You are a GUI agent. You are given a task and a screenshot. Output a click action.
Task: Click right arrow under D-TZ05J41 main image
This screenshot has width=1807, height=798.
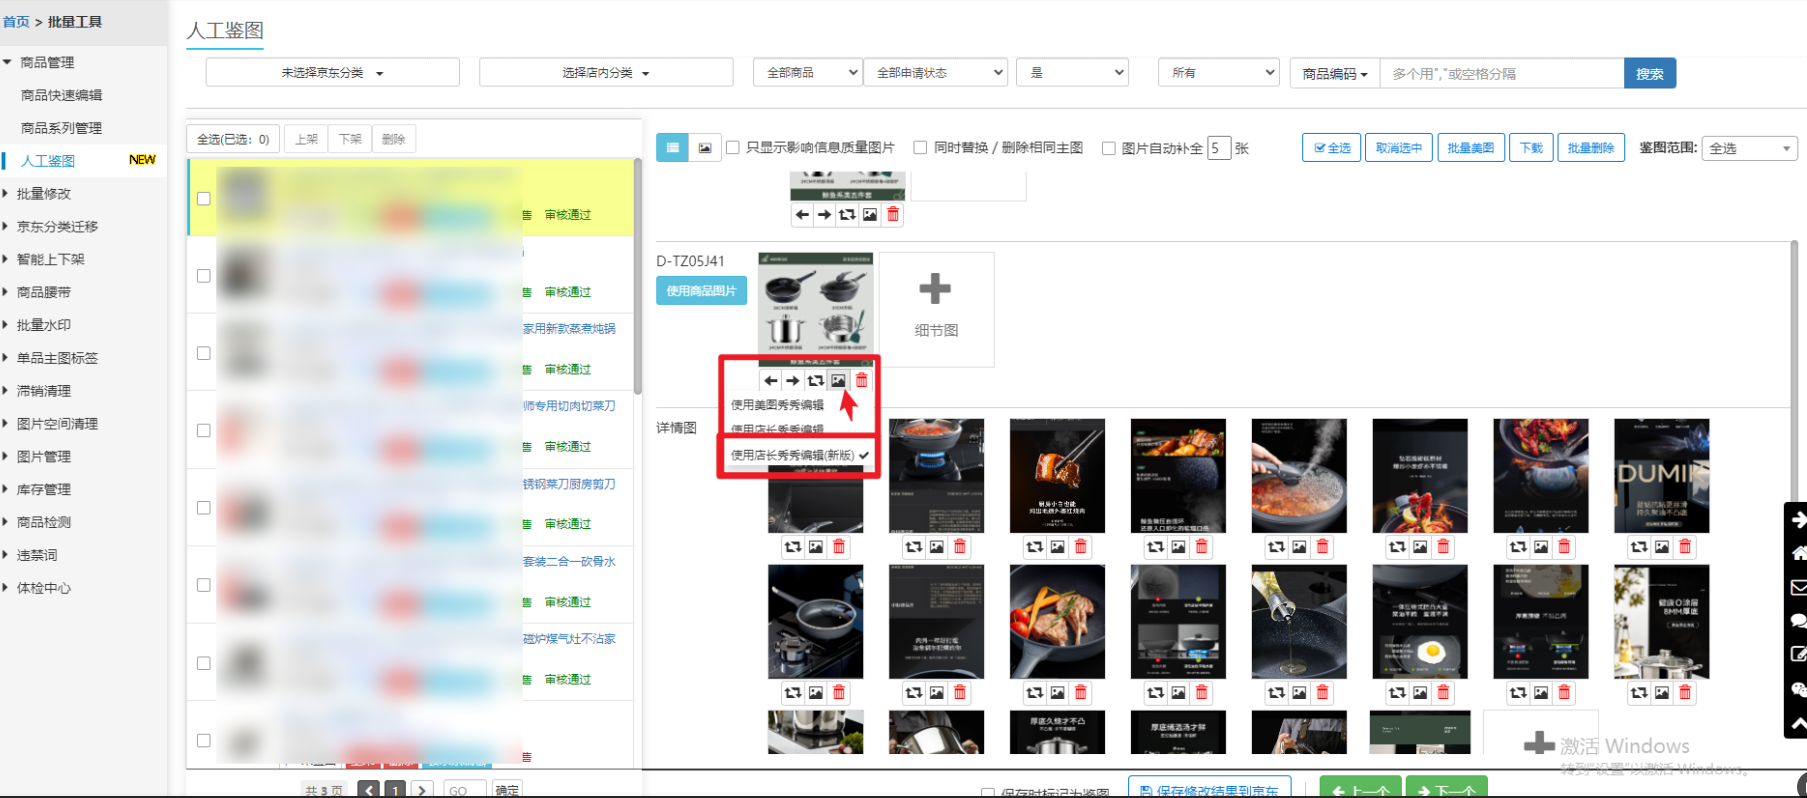pos(792,381)
